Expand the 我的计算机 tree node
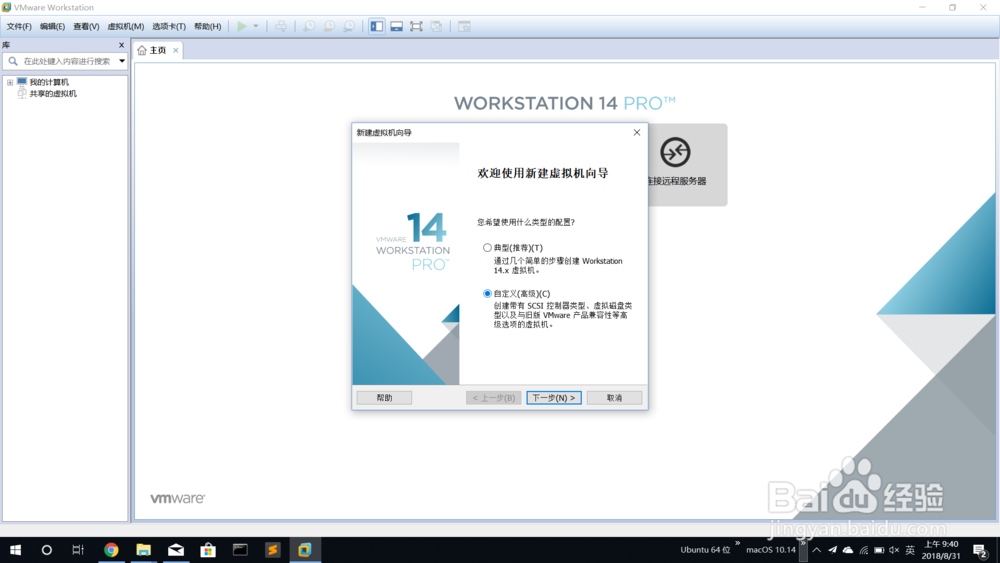Image resolution: width=1000 pixels, height=563 pixels. click(10, 82)
